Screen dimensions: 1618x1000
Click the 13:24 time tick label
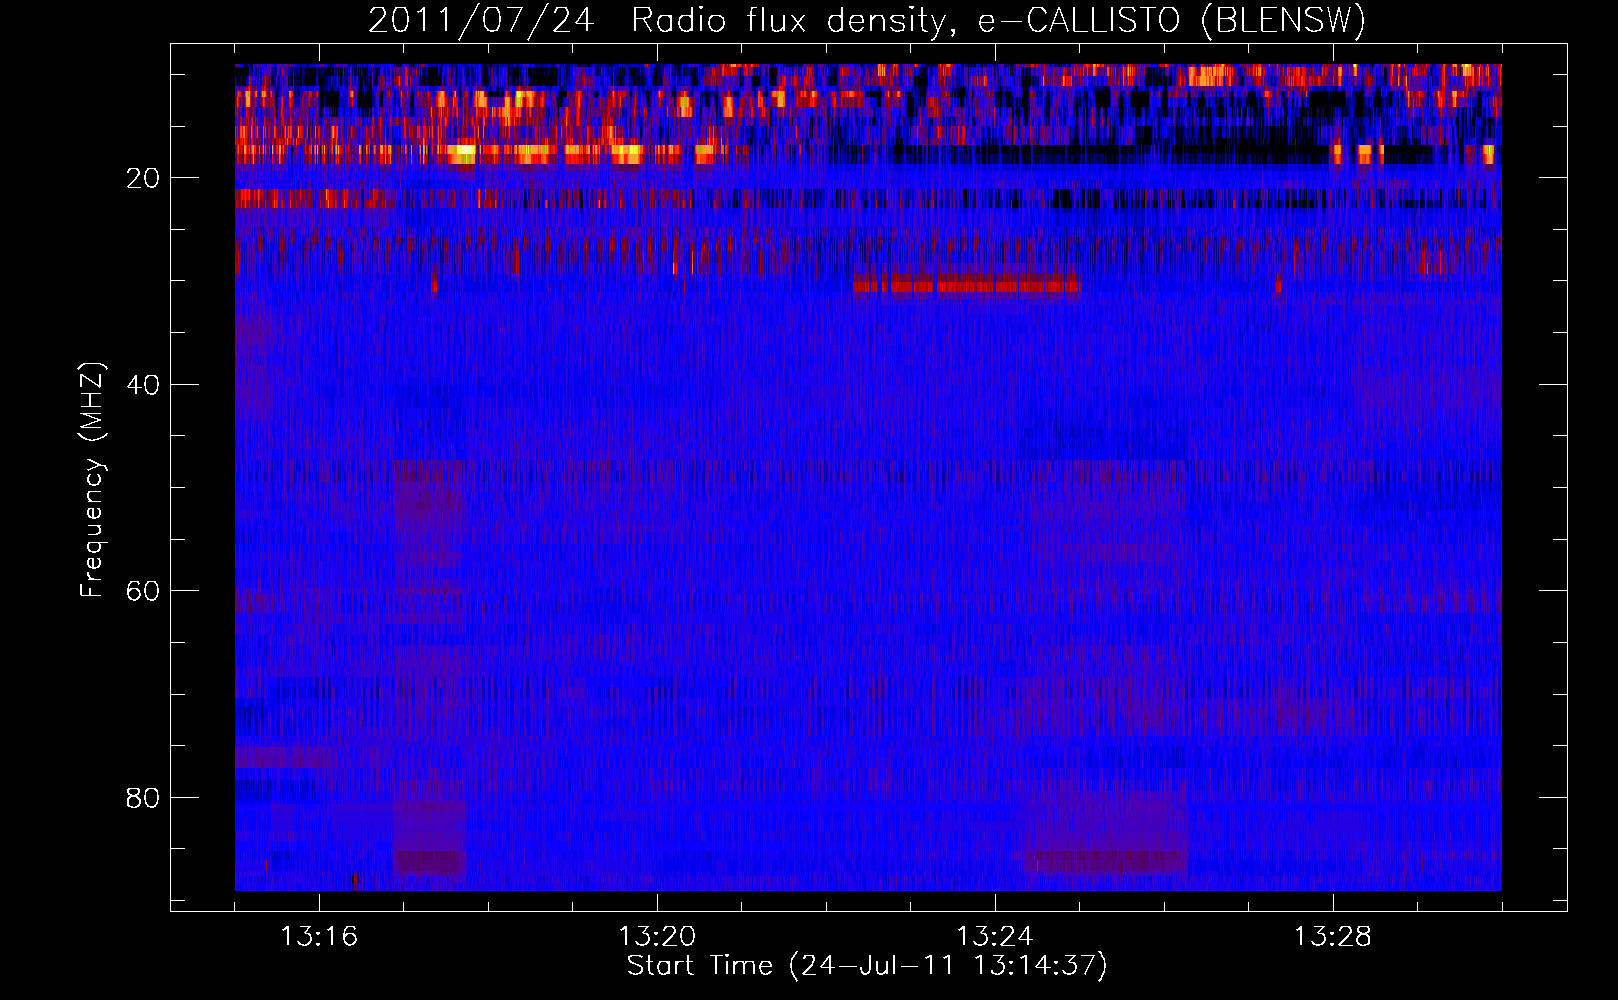(995, 937)
